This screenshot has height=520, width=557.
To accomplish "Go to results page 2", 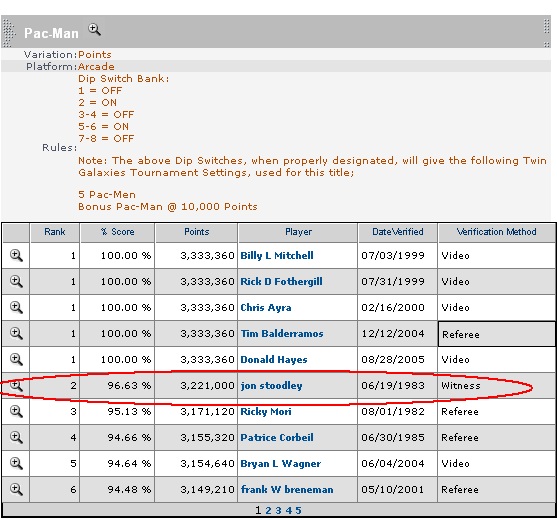I will [268, 510].
